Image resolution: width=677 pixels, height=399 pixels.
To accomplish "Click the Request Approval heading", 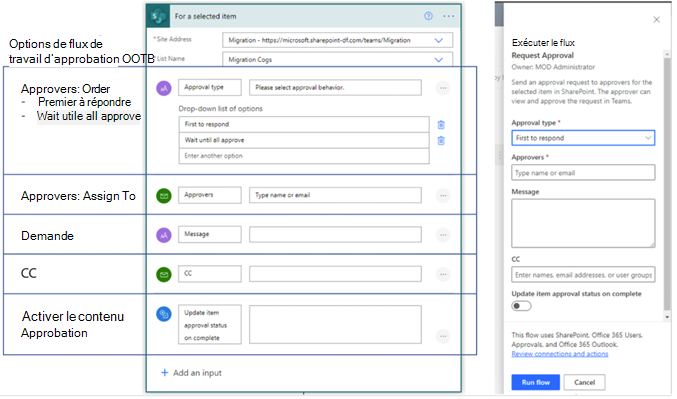I will (x=543, y=56).
